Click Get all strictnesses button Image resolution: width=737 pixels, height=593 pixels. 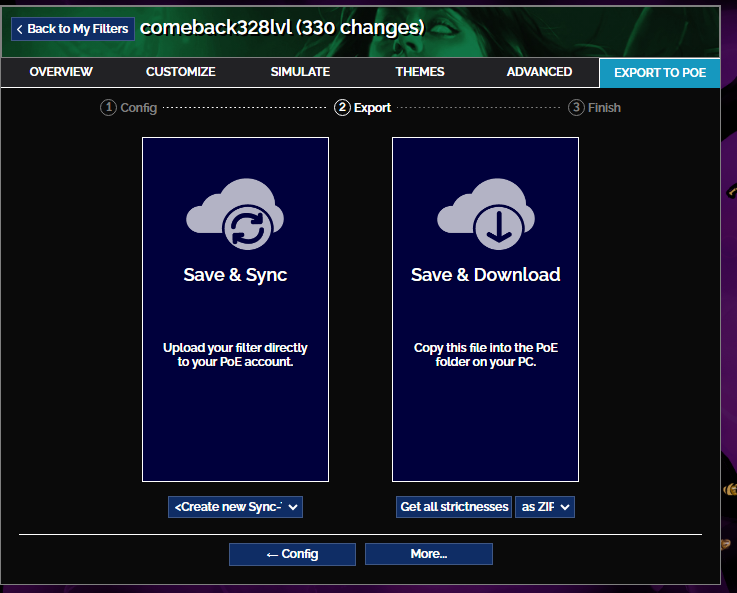[x=454, y=507]
